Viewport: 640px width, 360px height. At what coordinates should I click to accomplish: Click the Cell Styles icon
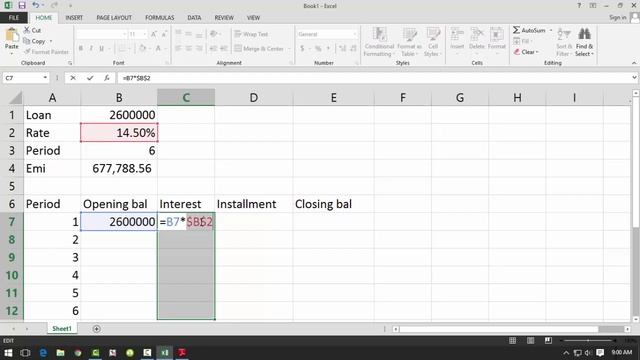pos(433,34)
